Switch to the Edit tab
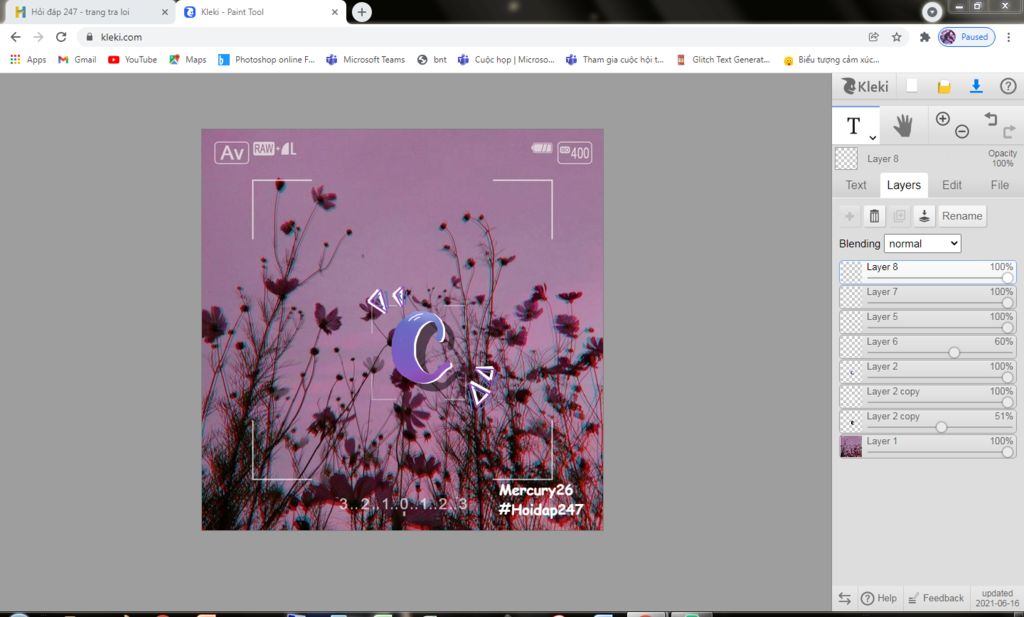Viewport: 1024px width, 617px height. coord(952,185)
